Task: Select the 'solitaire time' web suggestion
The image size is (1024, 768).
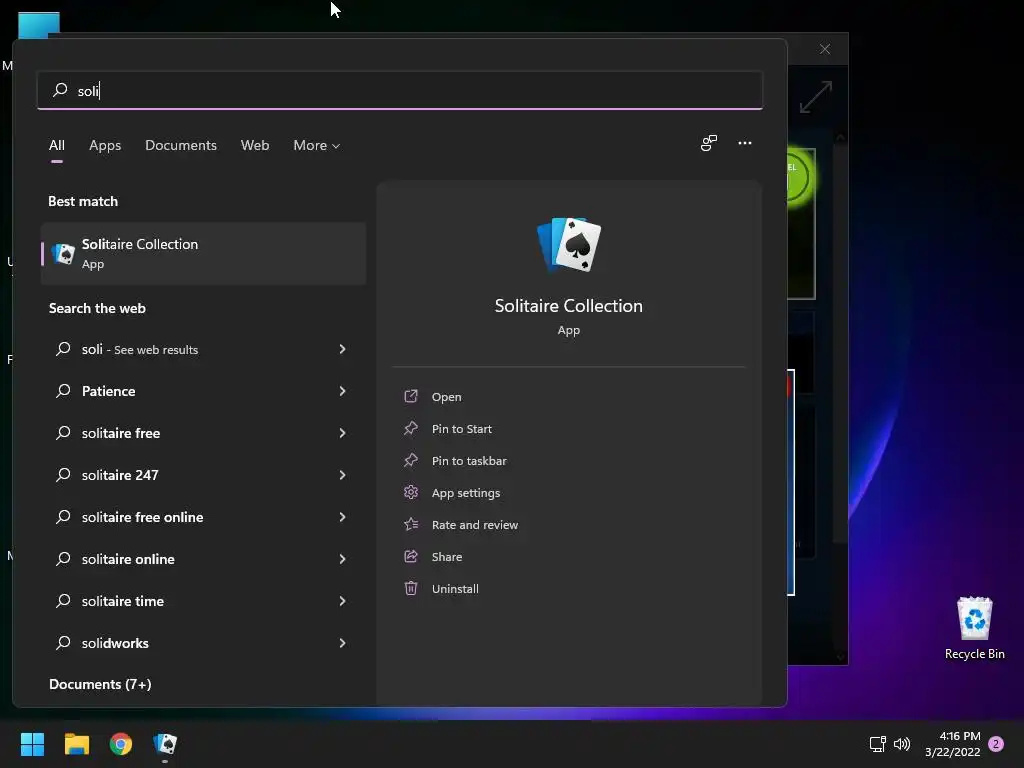Action: pyautogui.click(x=204, y=601)
